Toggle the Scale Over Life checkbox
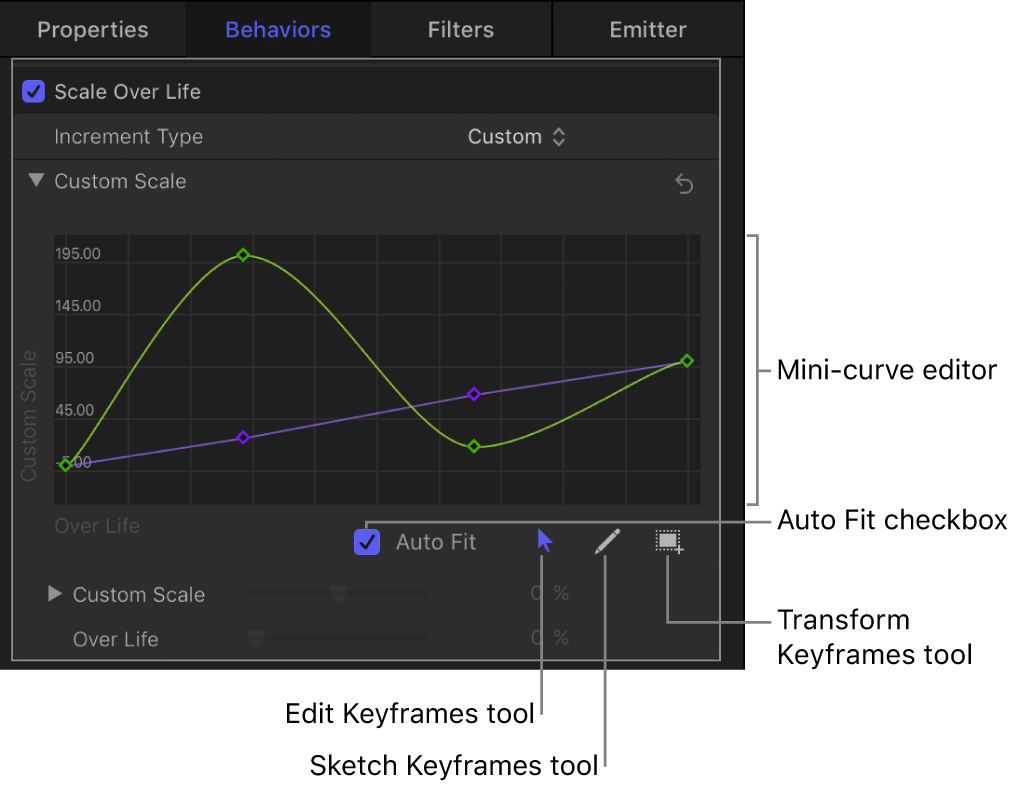Viewport: 1028px width, 794px height. (x=33, y=91)
